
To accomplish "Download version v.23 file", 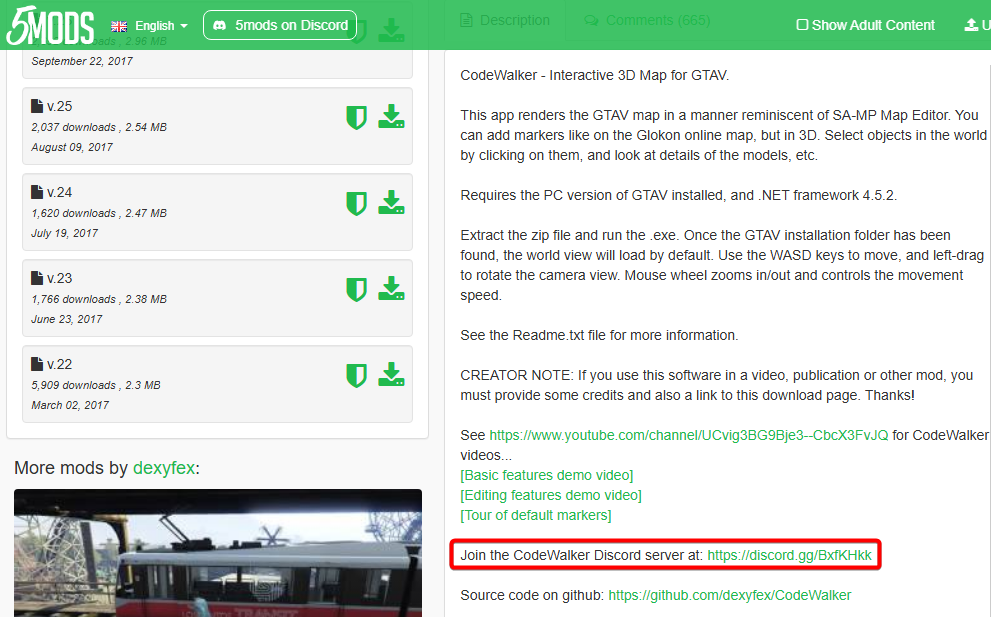I will point(391,289).
